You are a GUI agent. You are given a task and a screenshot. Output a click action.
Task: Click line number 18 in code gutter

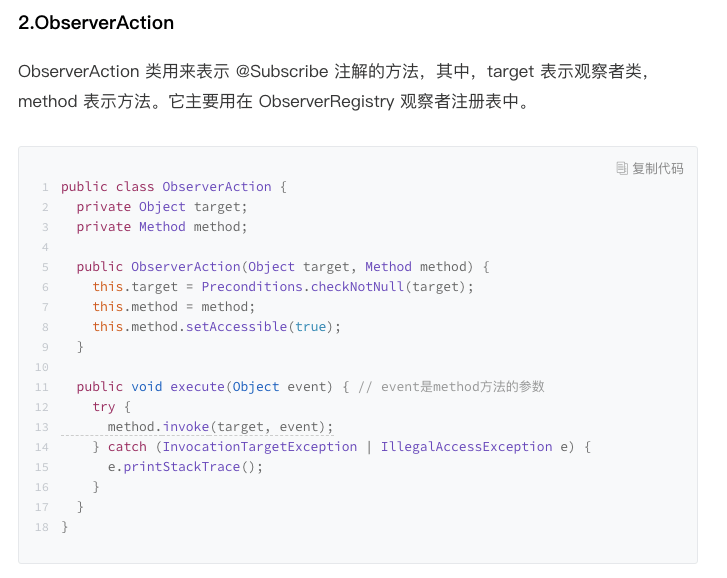[x=42, y=527]
